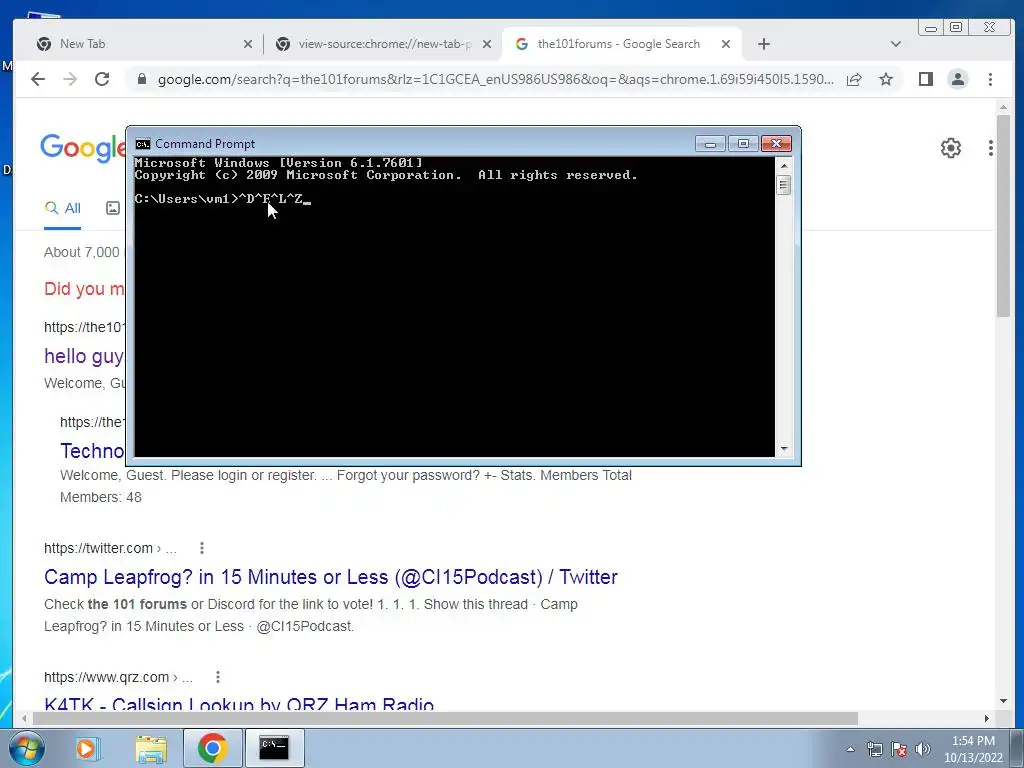This screenshot has height=768, width=1024.
Task: Click the Chrome taskbar icon
Action: (212, 748)
